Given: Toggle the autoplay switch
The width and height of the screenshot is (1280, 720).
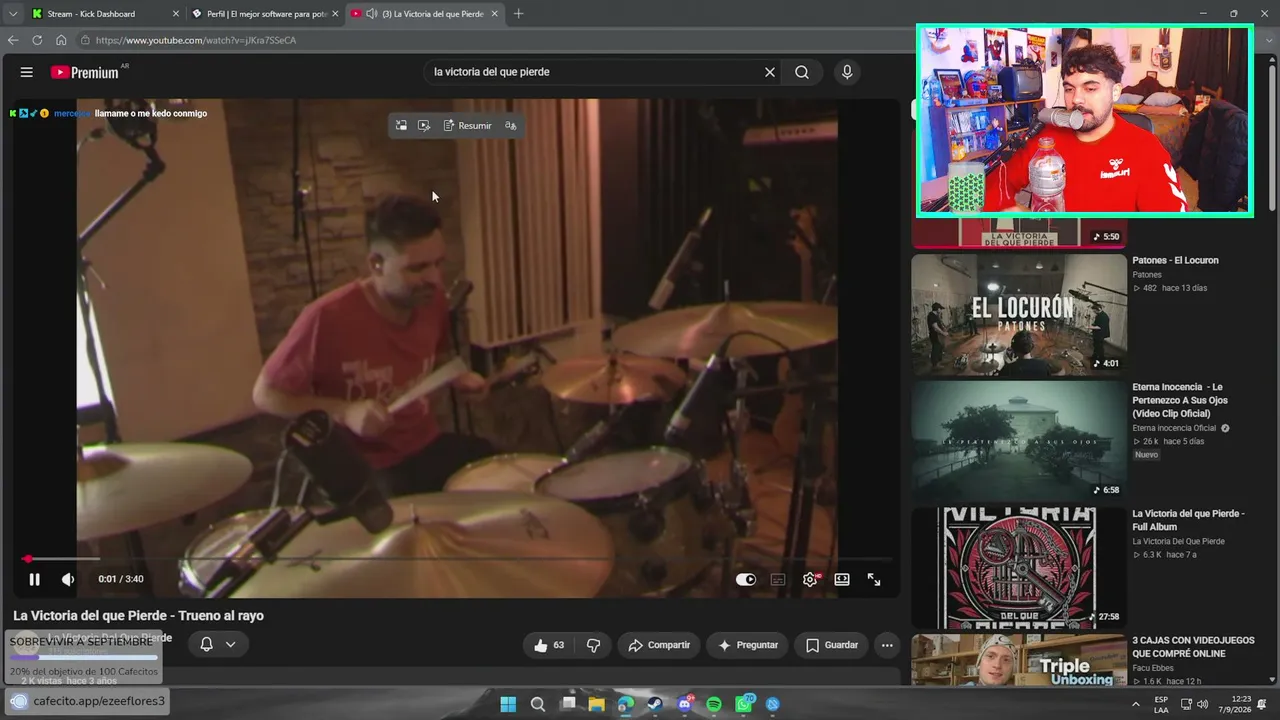Looking at the screenshot, I should [x=746, y=579].
